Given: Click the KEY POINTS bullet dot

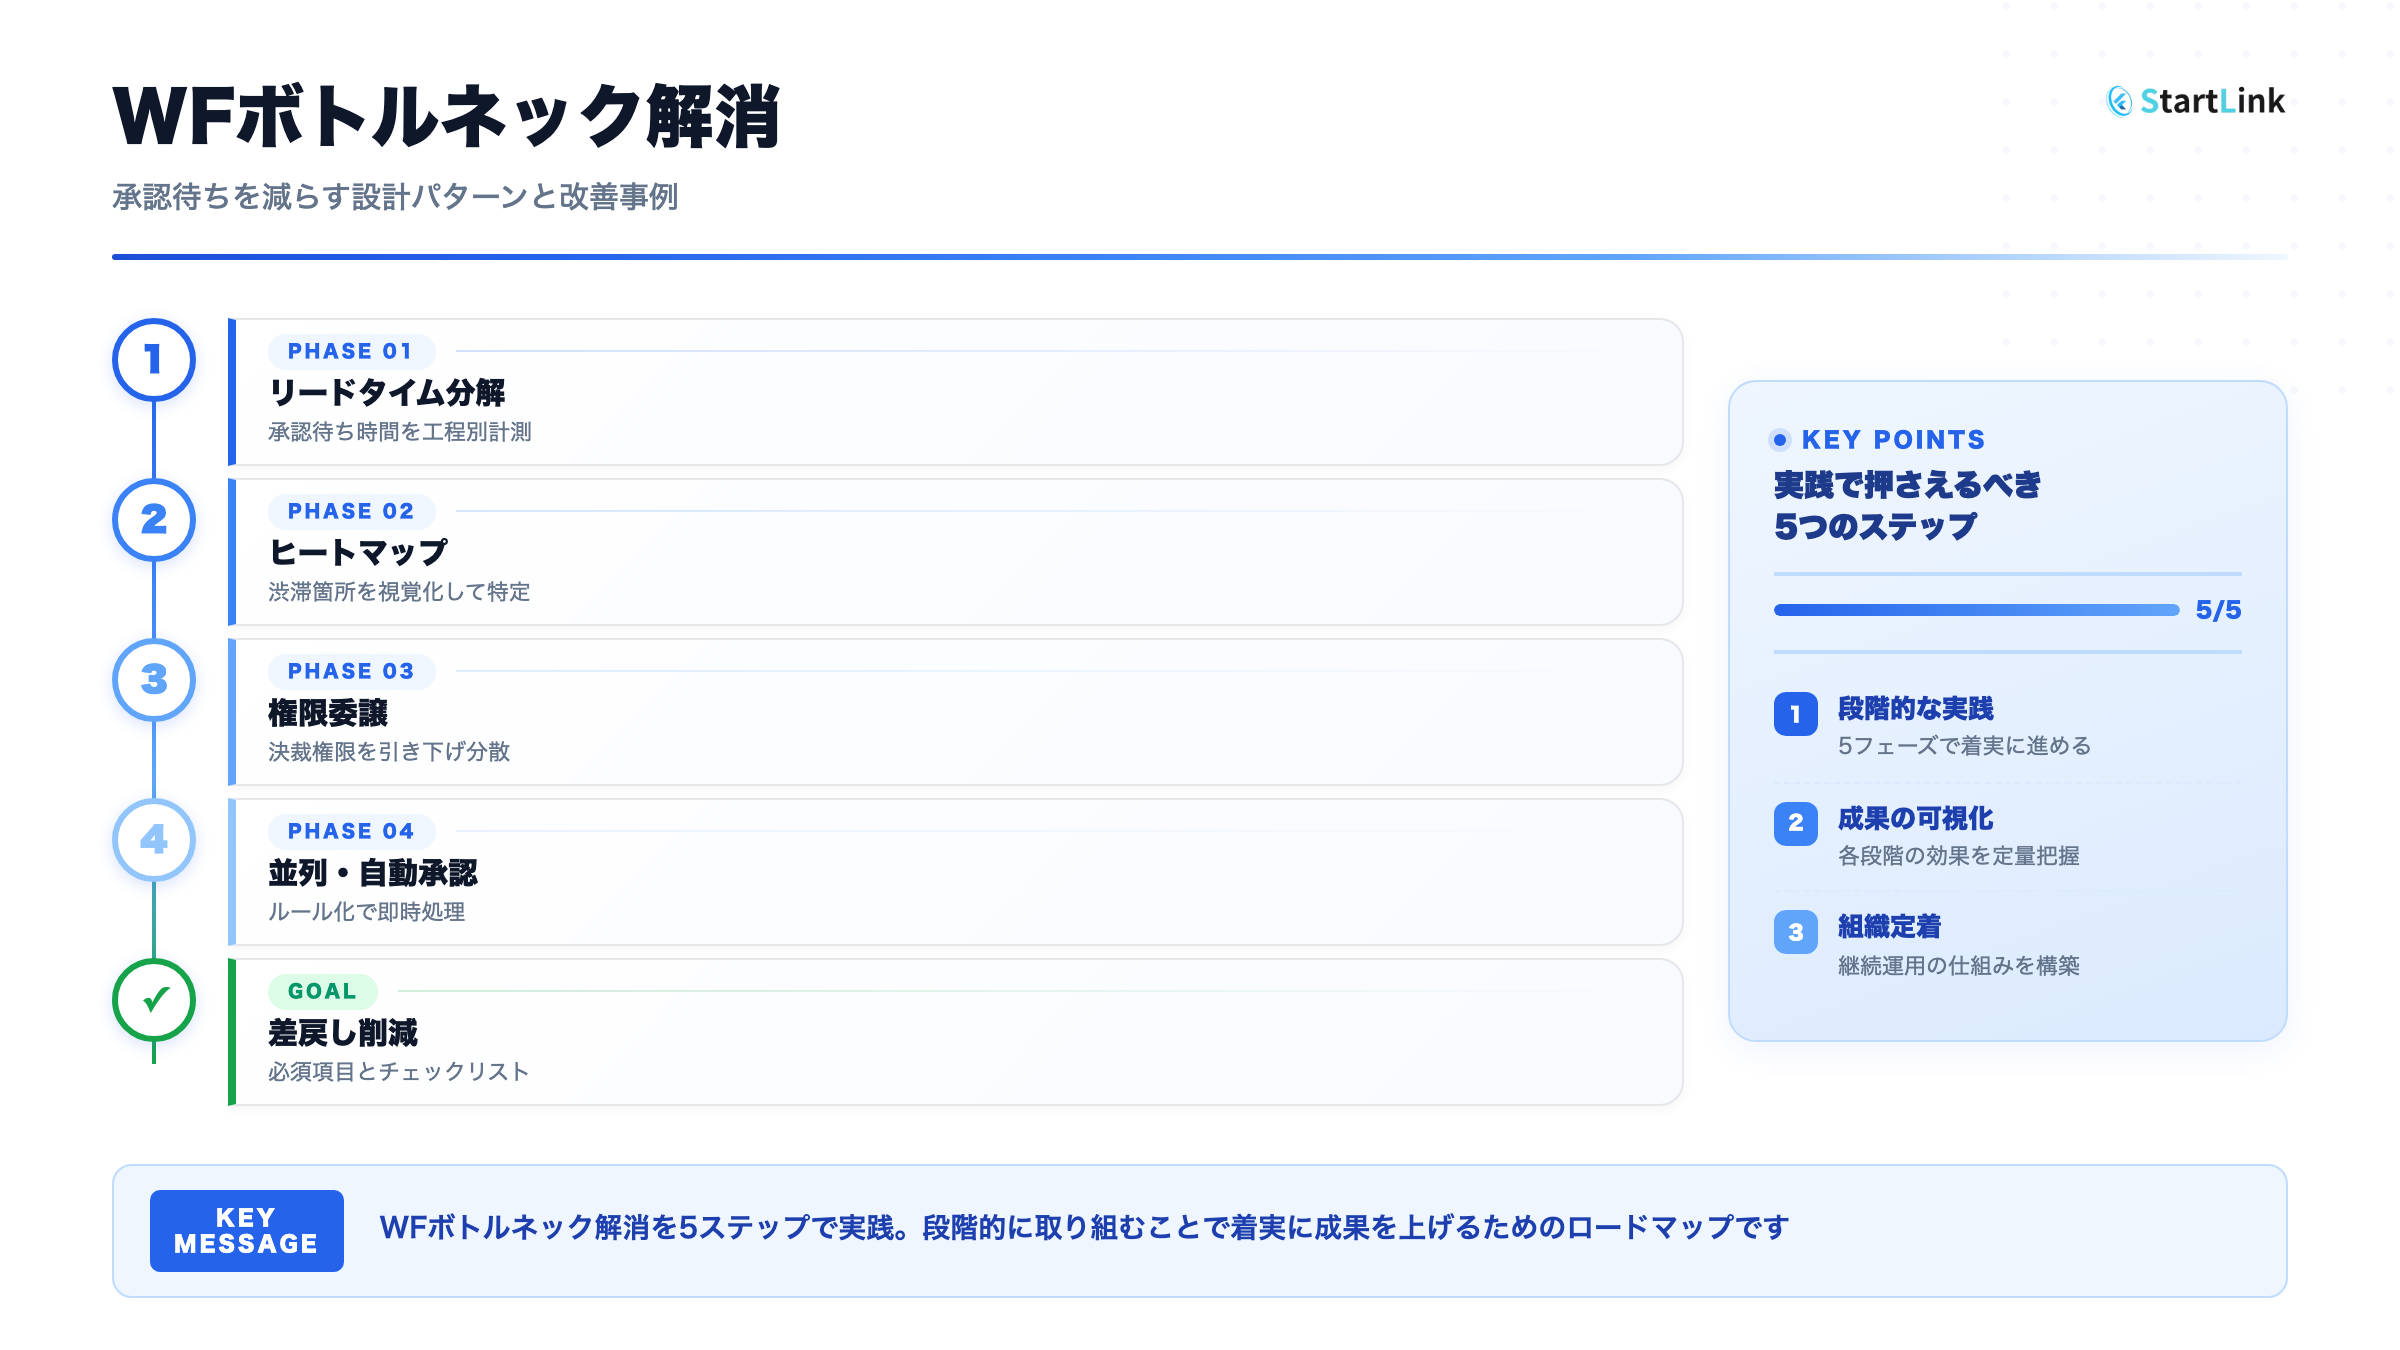Looking at the screenshot, I should (x=1780, y=440).
